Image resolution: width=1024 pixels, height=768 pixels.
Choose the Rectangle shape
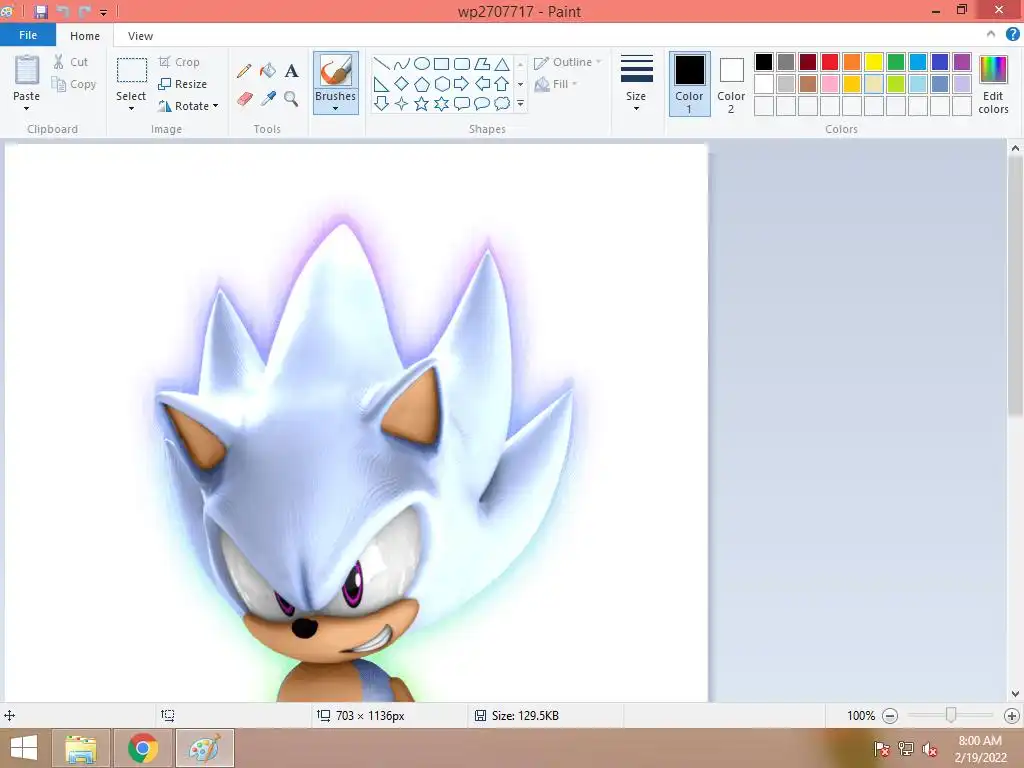pyautogui.click(x=441, y=63)
